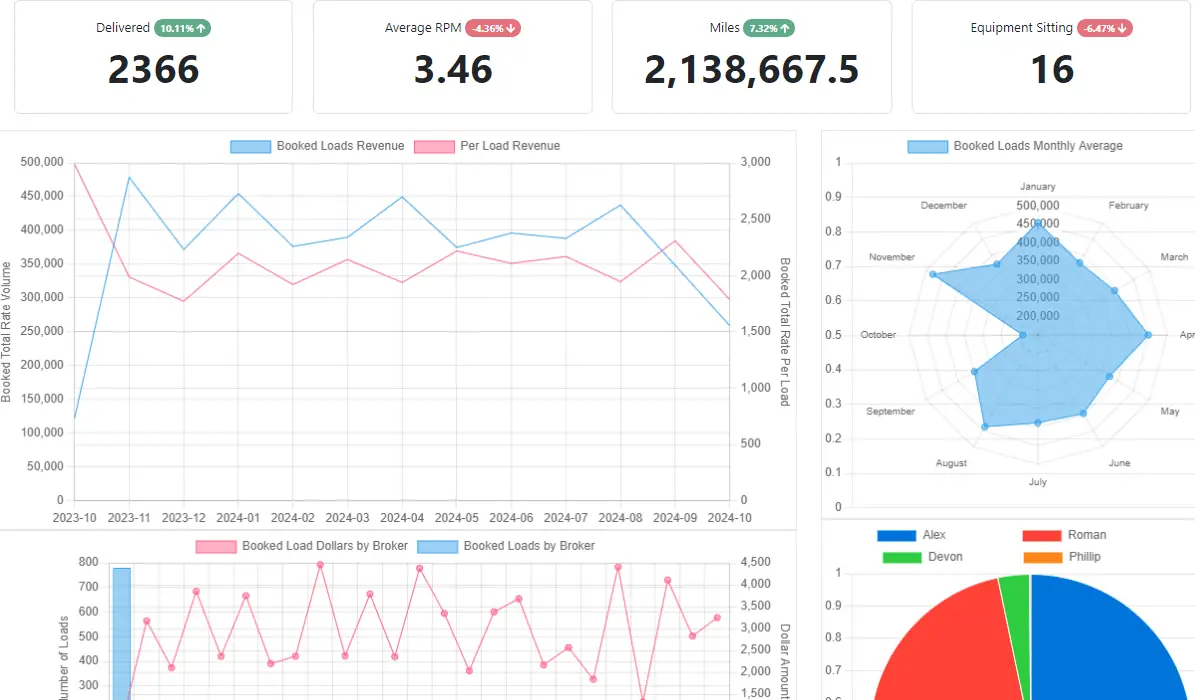Click the November radar data point
Screen dimensions: 1195x700
pyautogui.click(x=933, y=275)
